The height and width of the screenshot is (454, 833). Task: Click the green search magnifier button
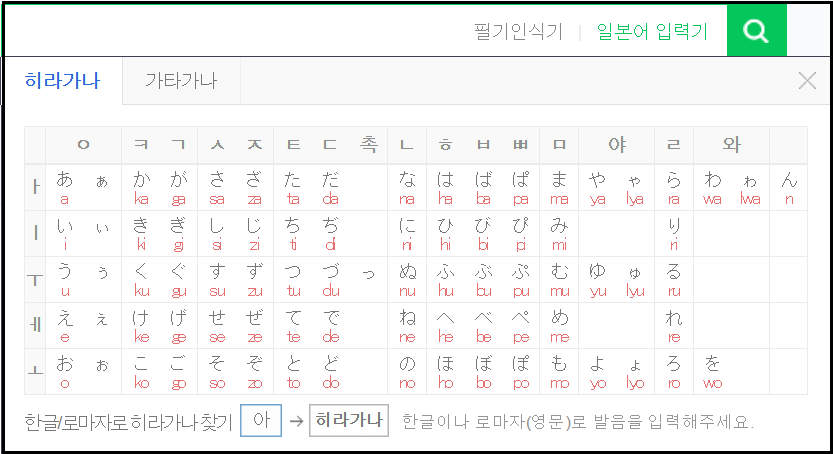(x=756, y=30)
